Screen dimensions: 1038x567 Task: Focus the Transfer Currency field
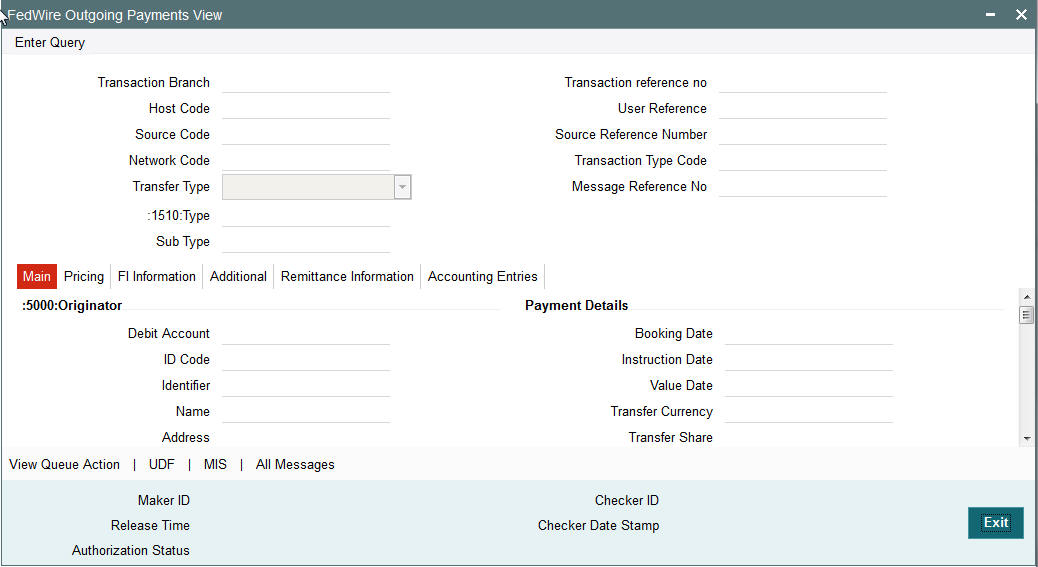(809, 412)
